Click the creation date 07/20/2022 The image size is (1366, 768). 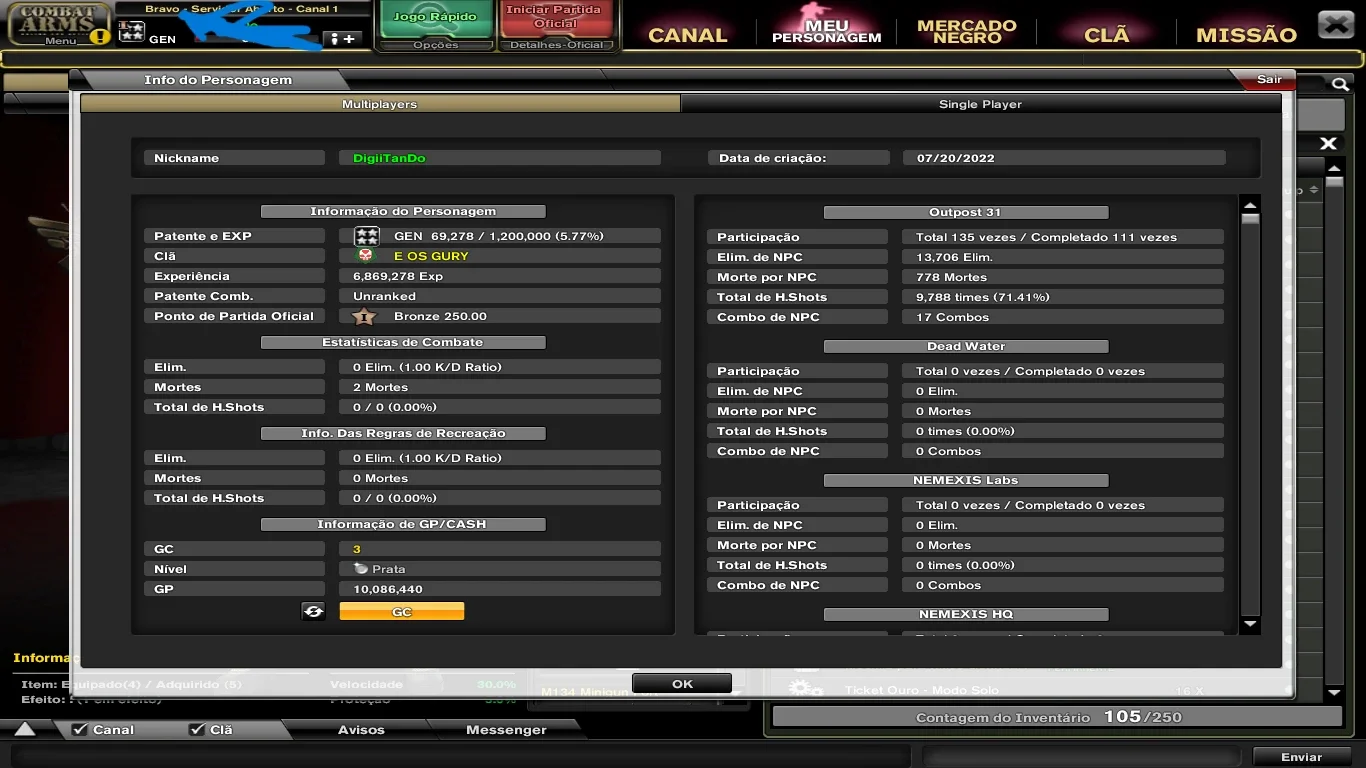coord(955,158)
